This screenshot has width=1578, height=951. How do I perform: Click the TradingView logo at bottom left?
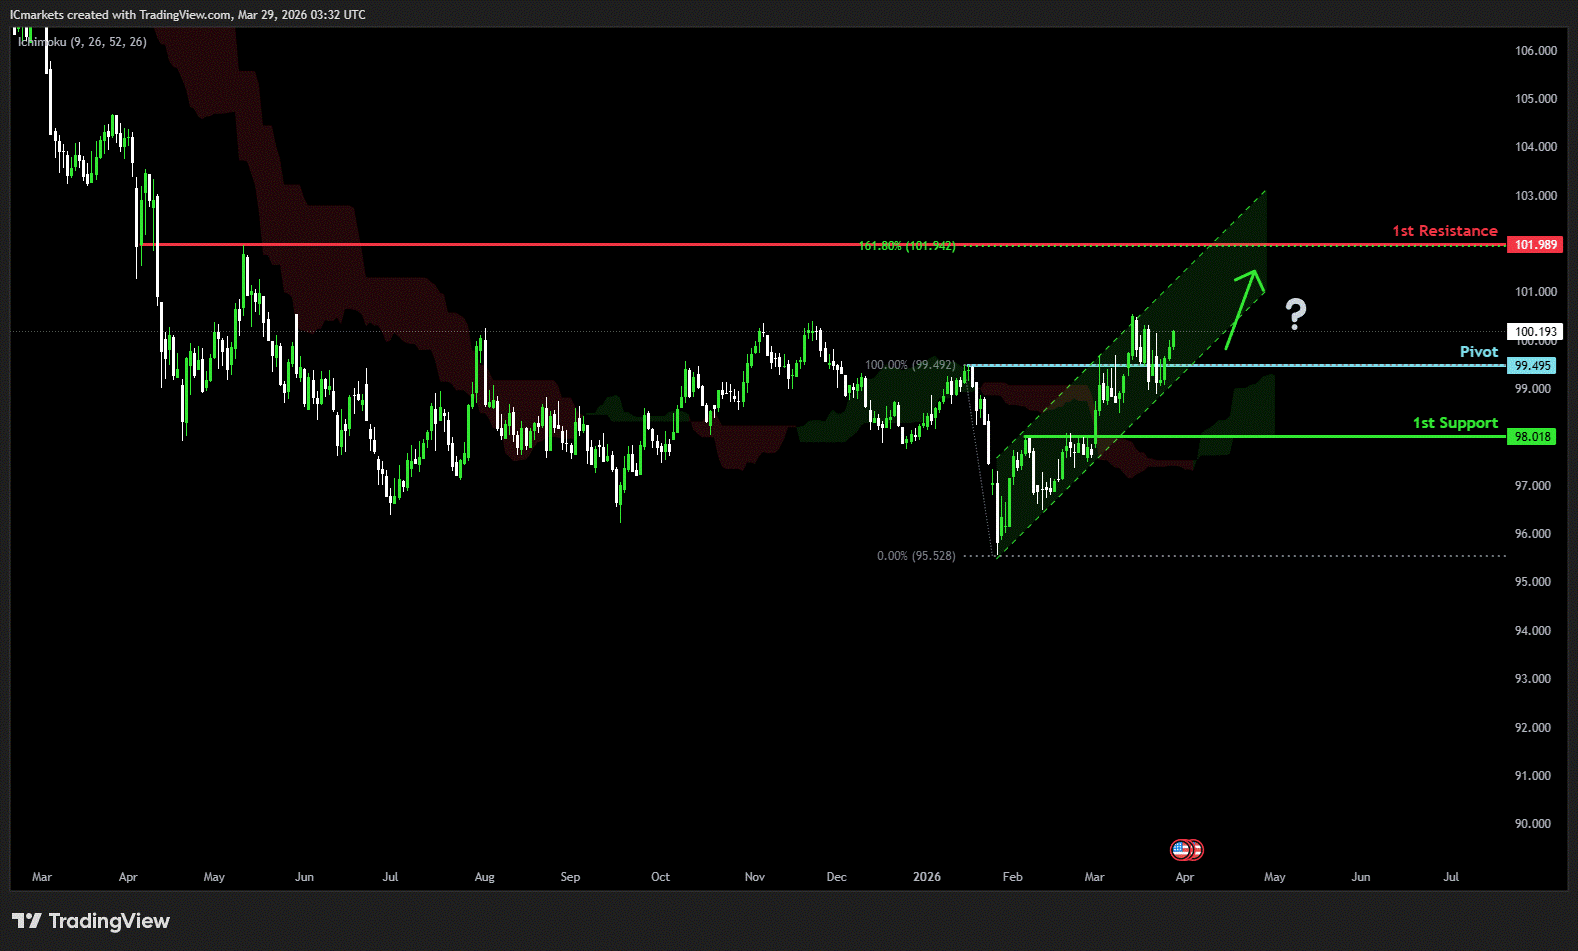point(91,921)
